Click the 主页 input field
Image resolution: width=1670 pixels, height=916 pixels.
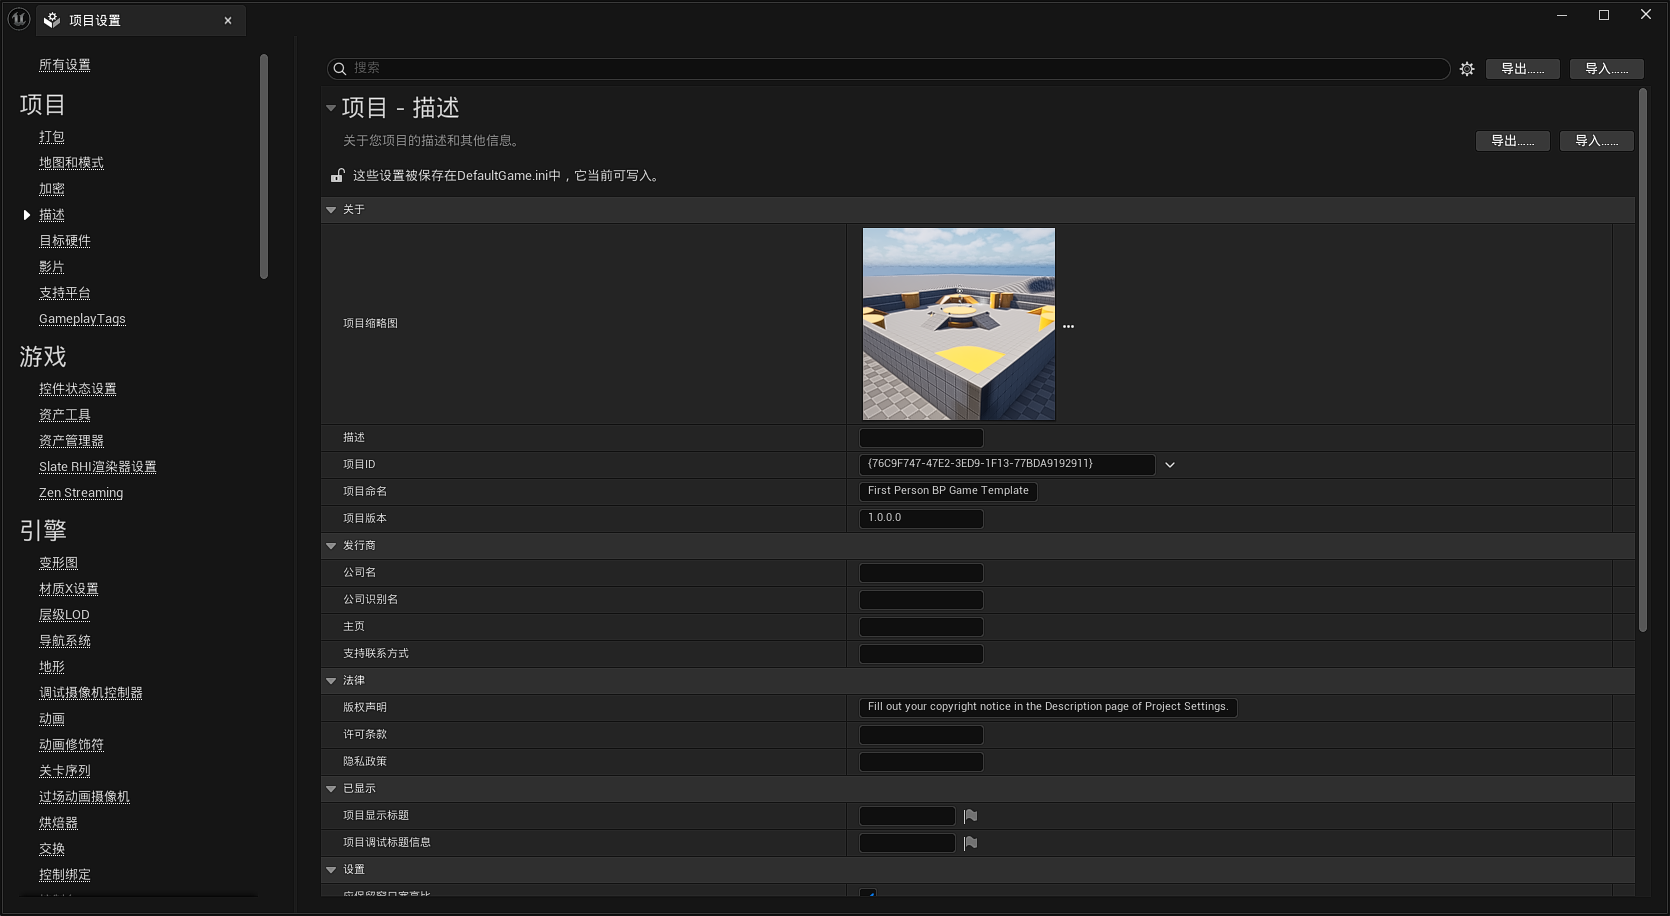click(x=921, y=627)
